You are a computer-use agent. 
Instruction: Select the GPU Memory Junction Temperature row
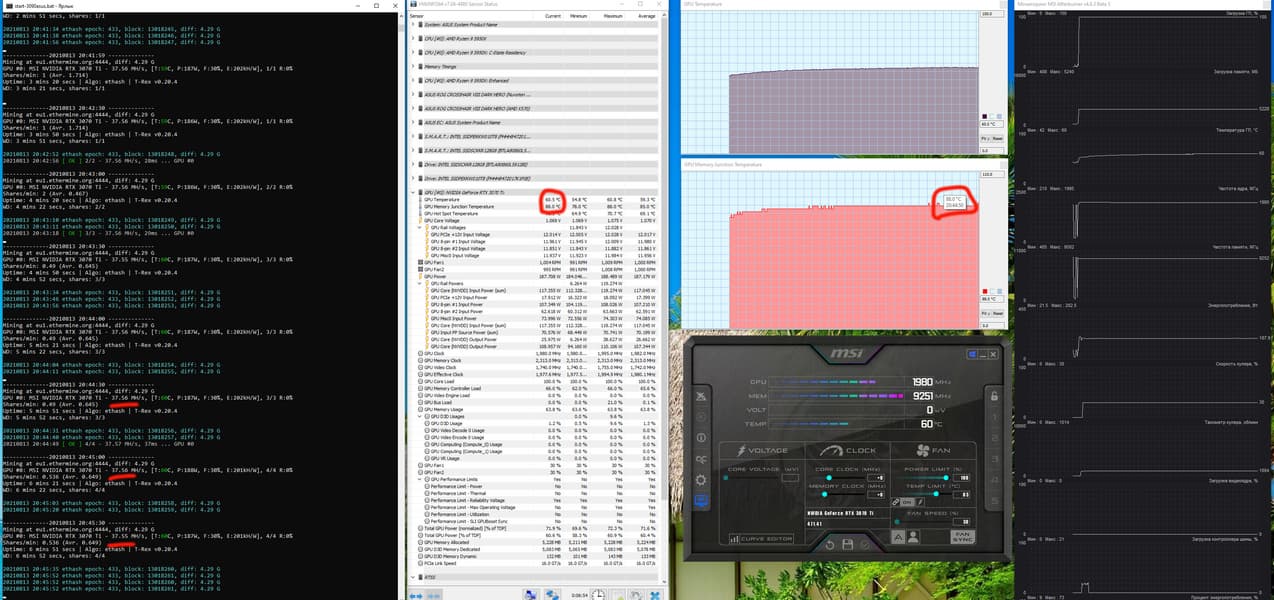click(535, 207)
